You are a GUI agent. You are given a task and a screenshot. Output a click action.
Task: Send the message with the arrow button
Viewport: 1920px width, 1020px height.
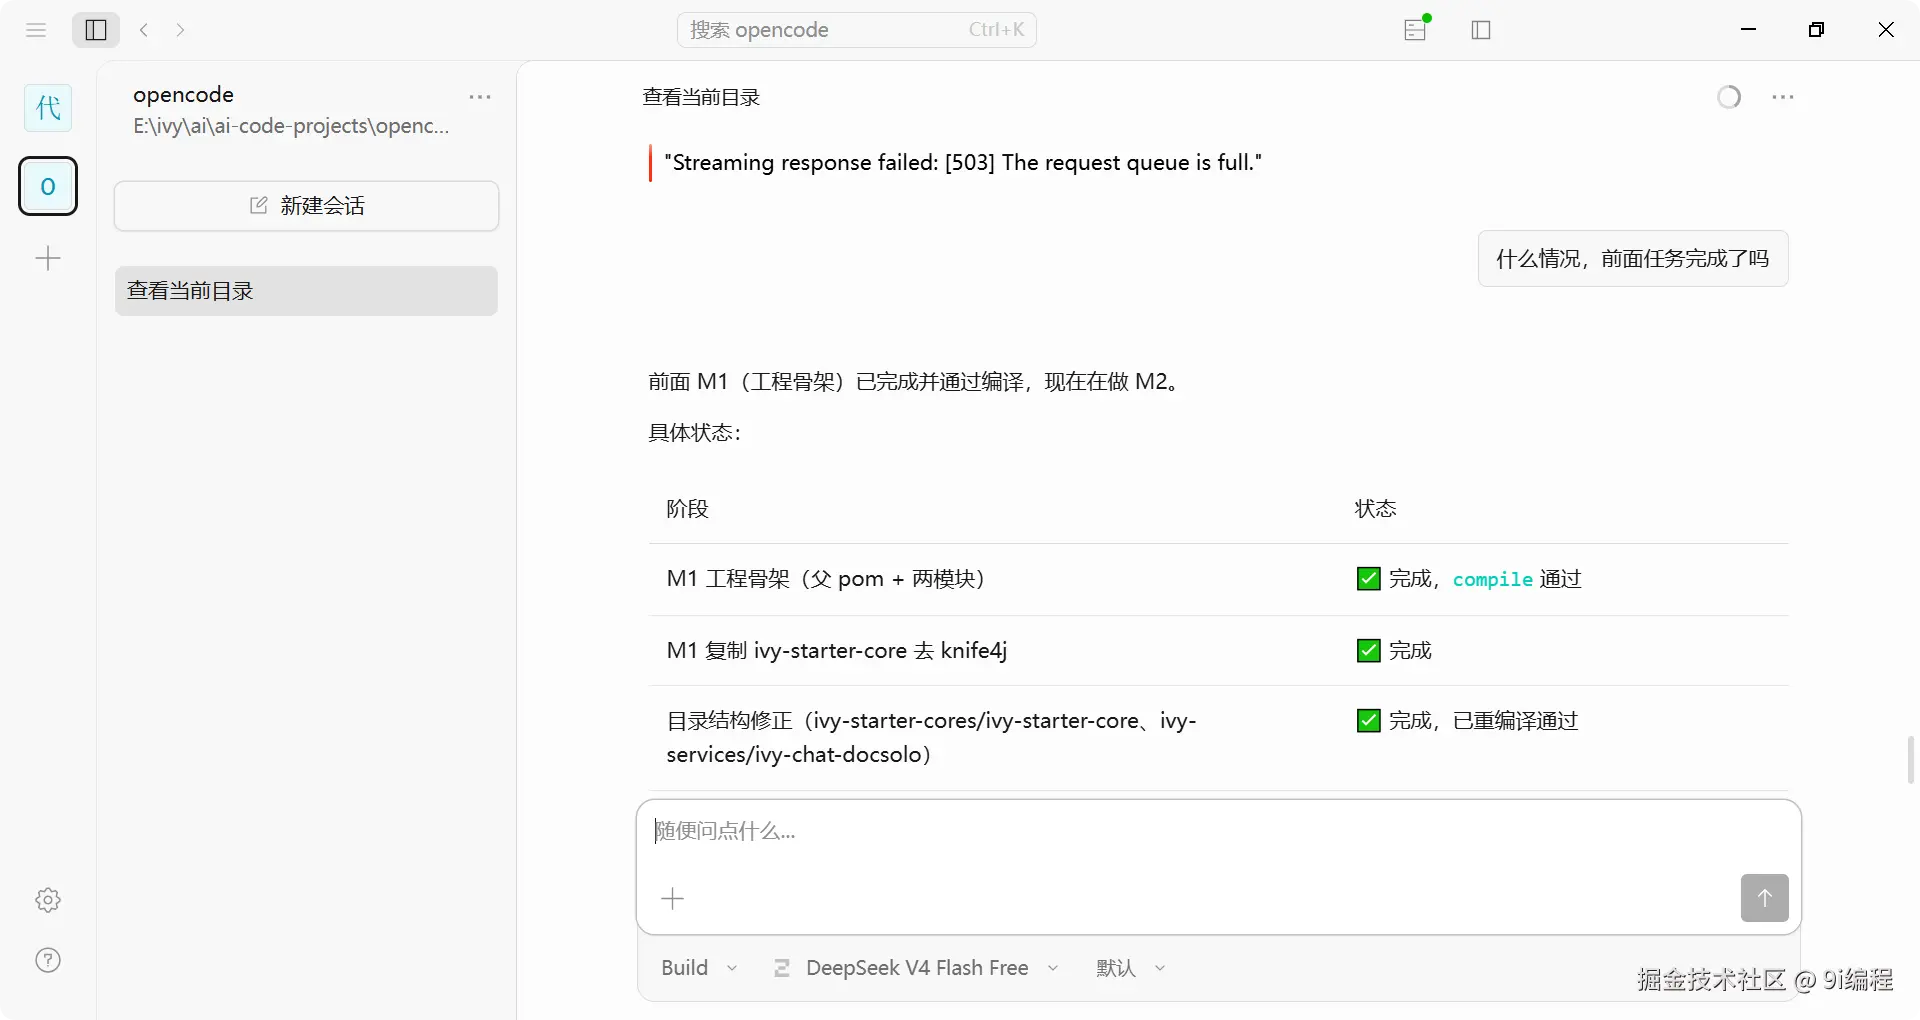coord(1765,898)
